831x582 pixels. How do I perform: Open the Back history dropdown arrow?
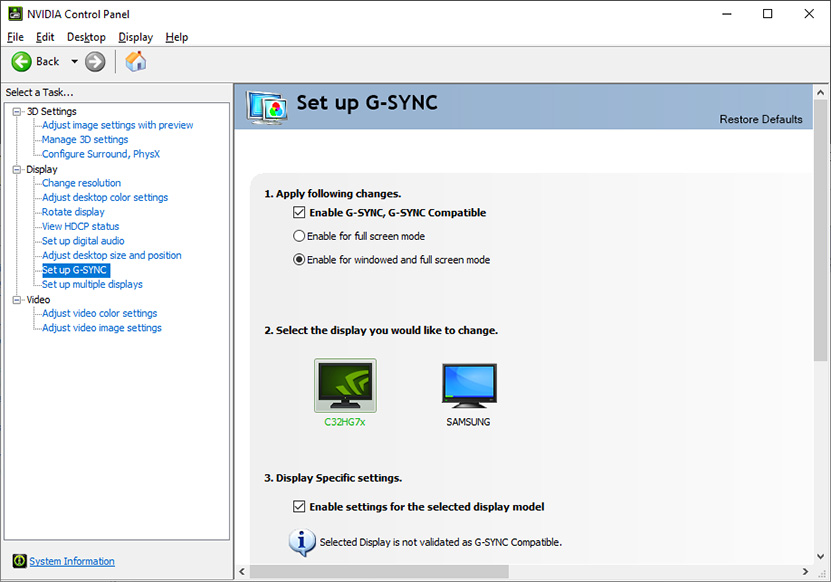[x=74, y=61]
